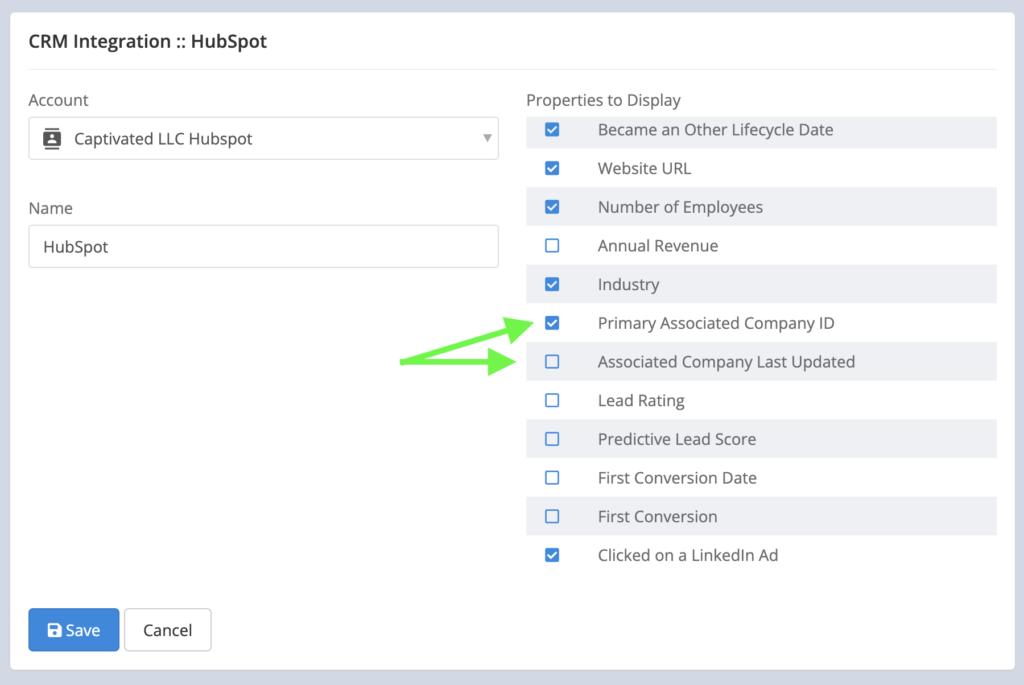Check the First Conversion property
This screenshot has width=1024, height=685.
point(551,516)
